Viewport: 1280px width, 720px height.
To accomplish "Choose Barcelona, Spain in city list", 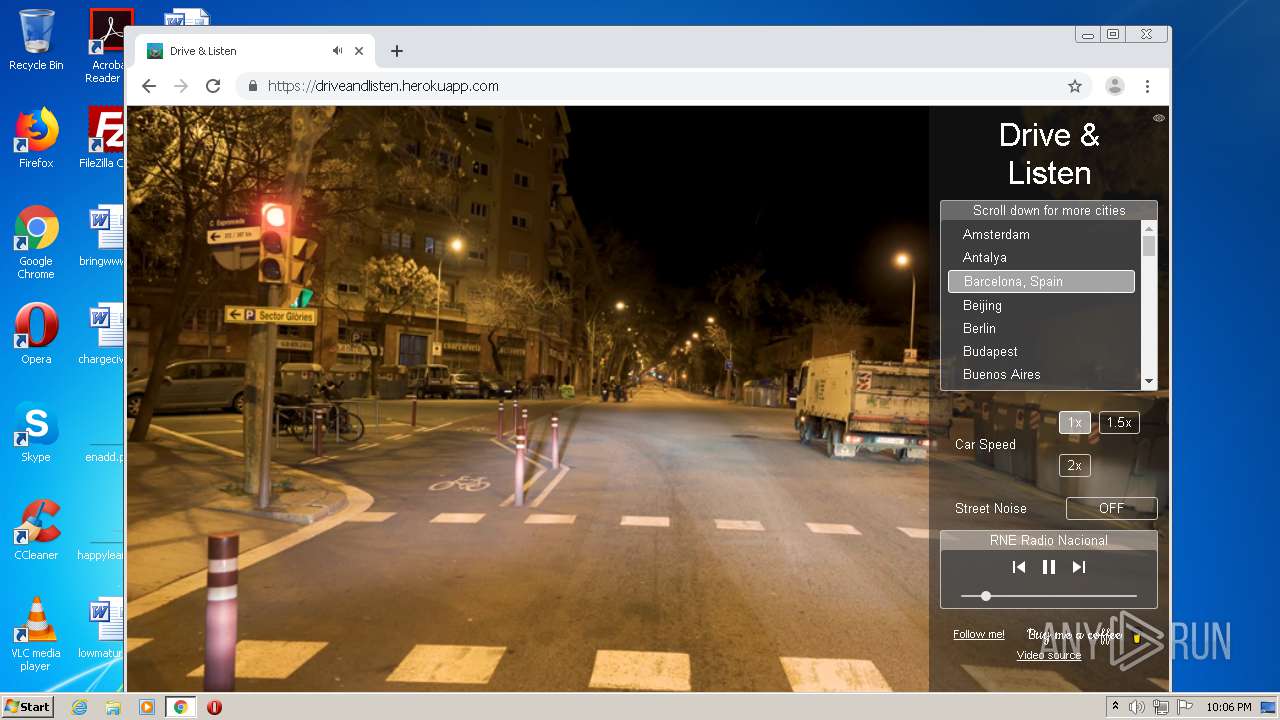I will [1041, 281].
